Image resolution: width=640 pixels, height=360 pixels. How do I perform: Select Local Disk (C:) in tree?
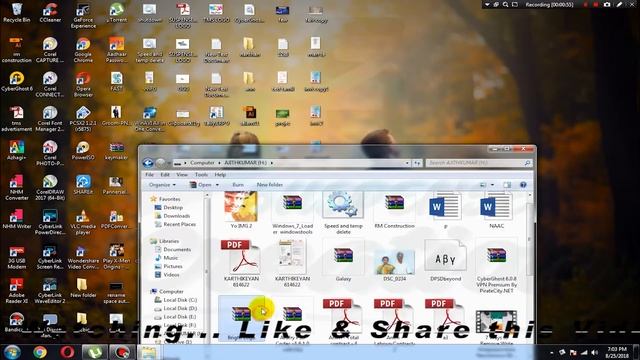[180, 300]
